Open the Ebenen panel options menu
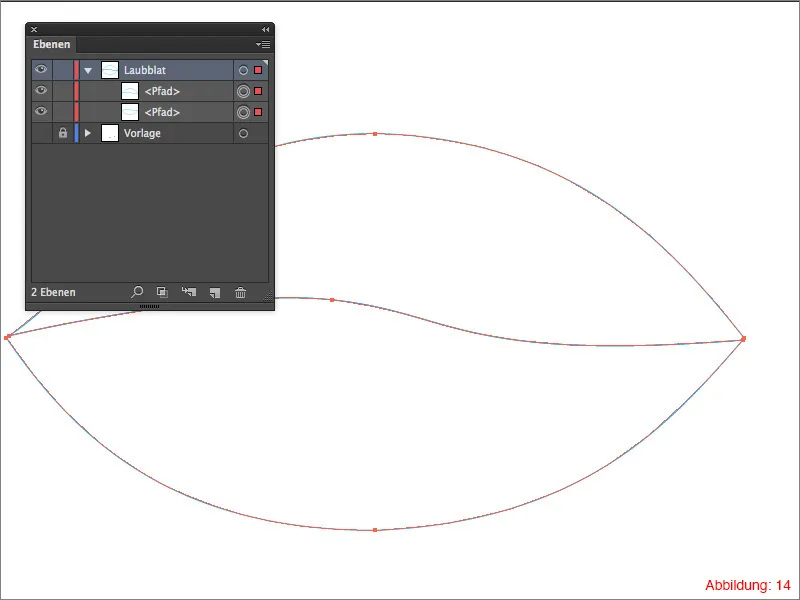 pos(263,44)
